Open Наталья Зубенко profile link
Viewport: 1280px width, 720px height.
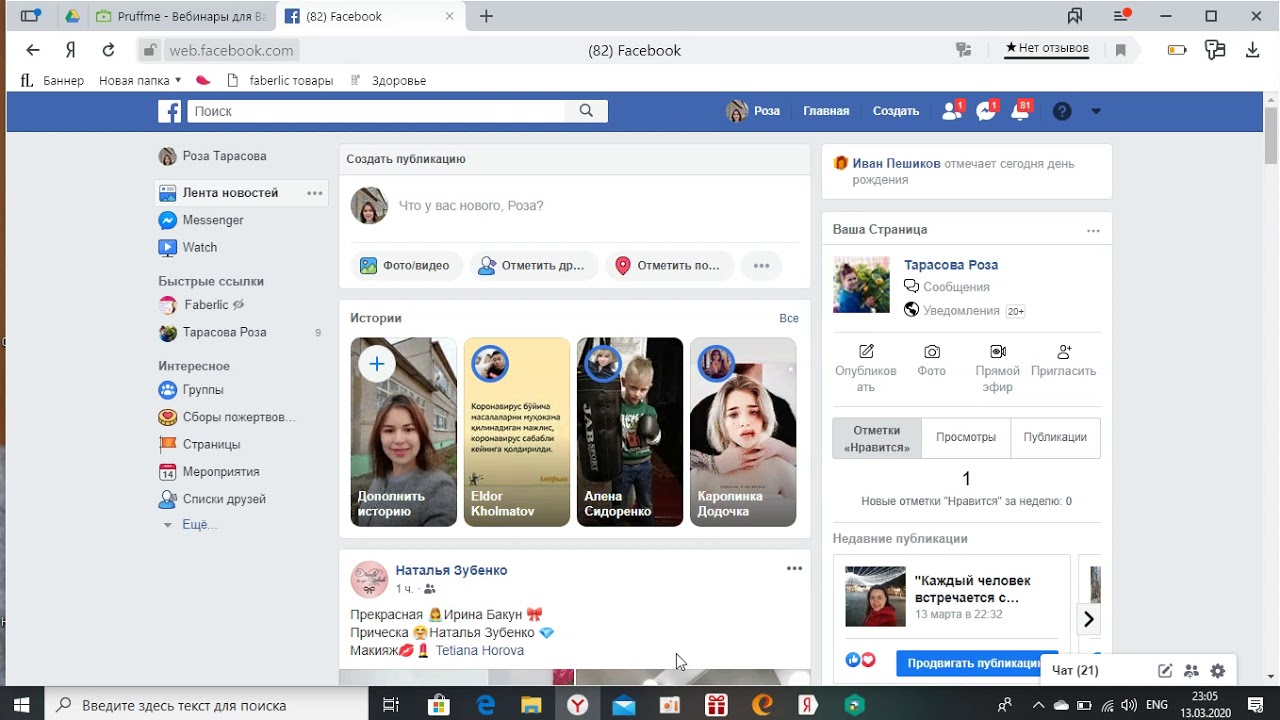451,570
